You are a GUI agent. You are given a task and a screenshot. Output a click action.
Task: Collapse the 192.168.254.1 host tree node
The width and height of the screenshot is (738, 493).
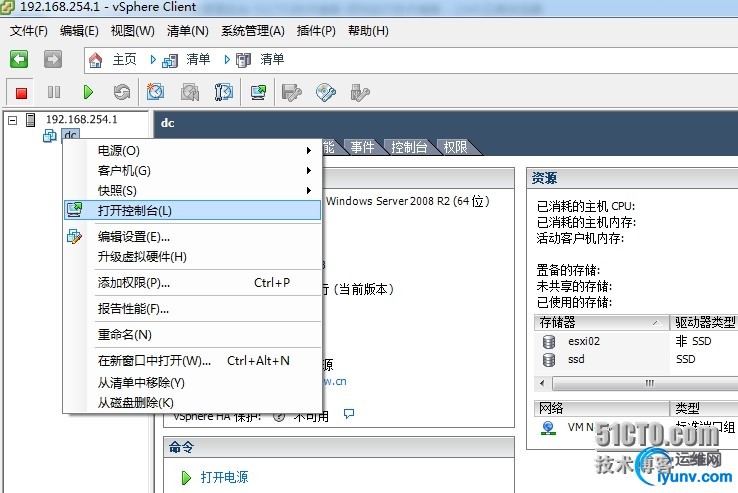tap(13, 120)
